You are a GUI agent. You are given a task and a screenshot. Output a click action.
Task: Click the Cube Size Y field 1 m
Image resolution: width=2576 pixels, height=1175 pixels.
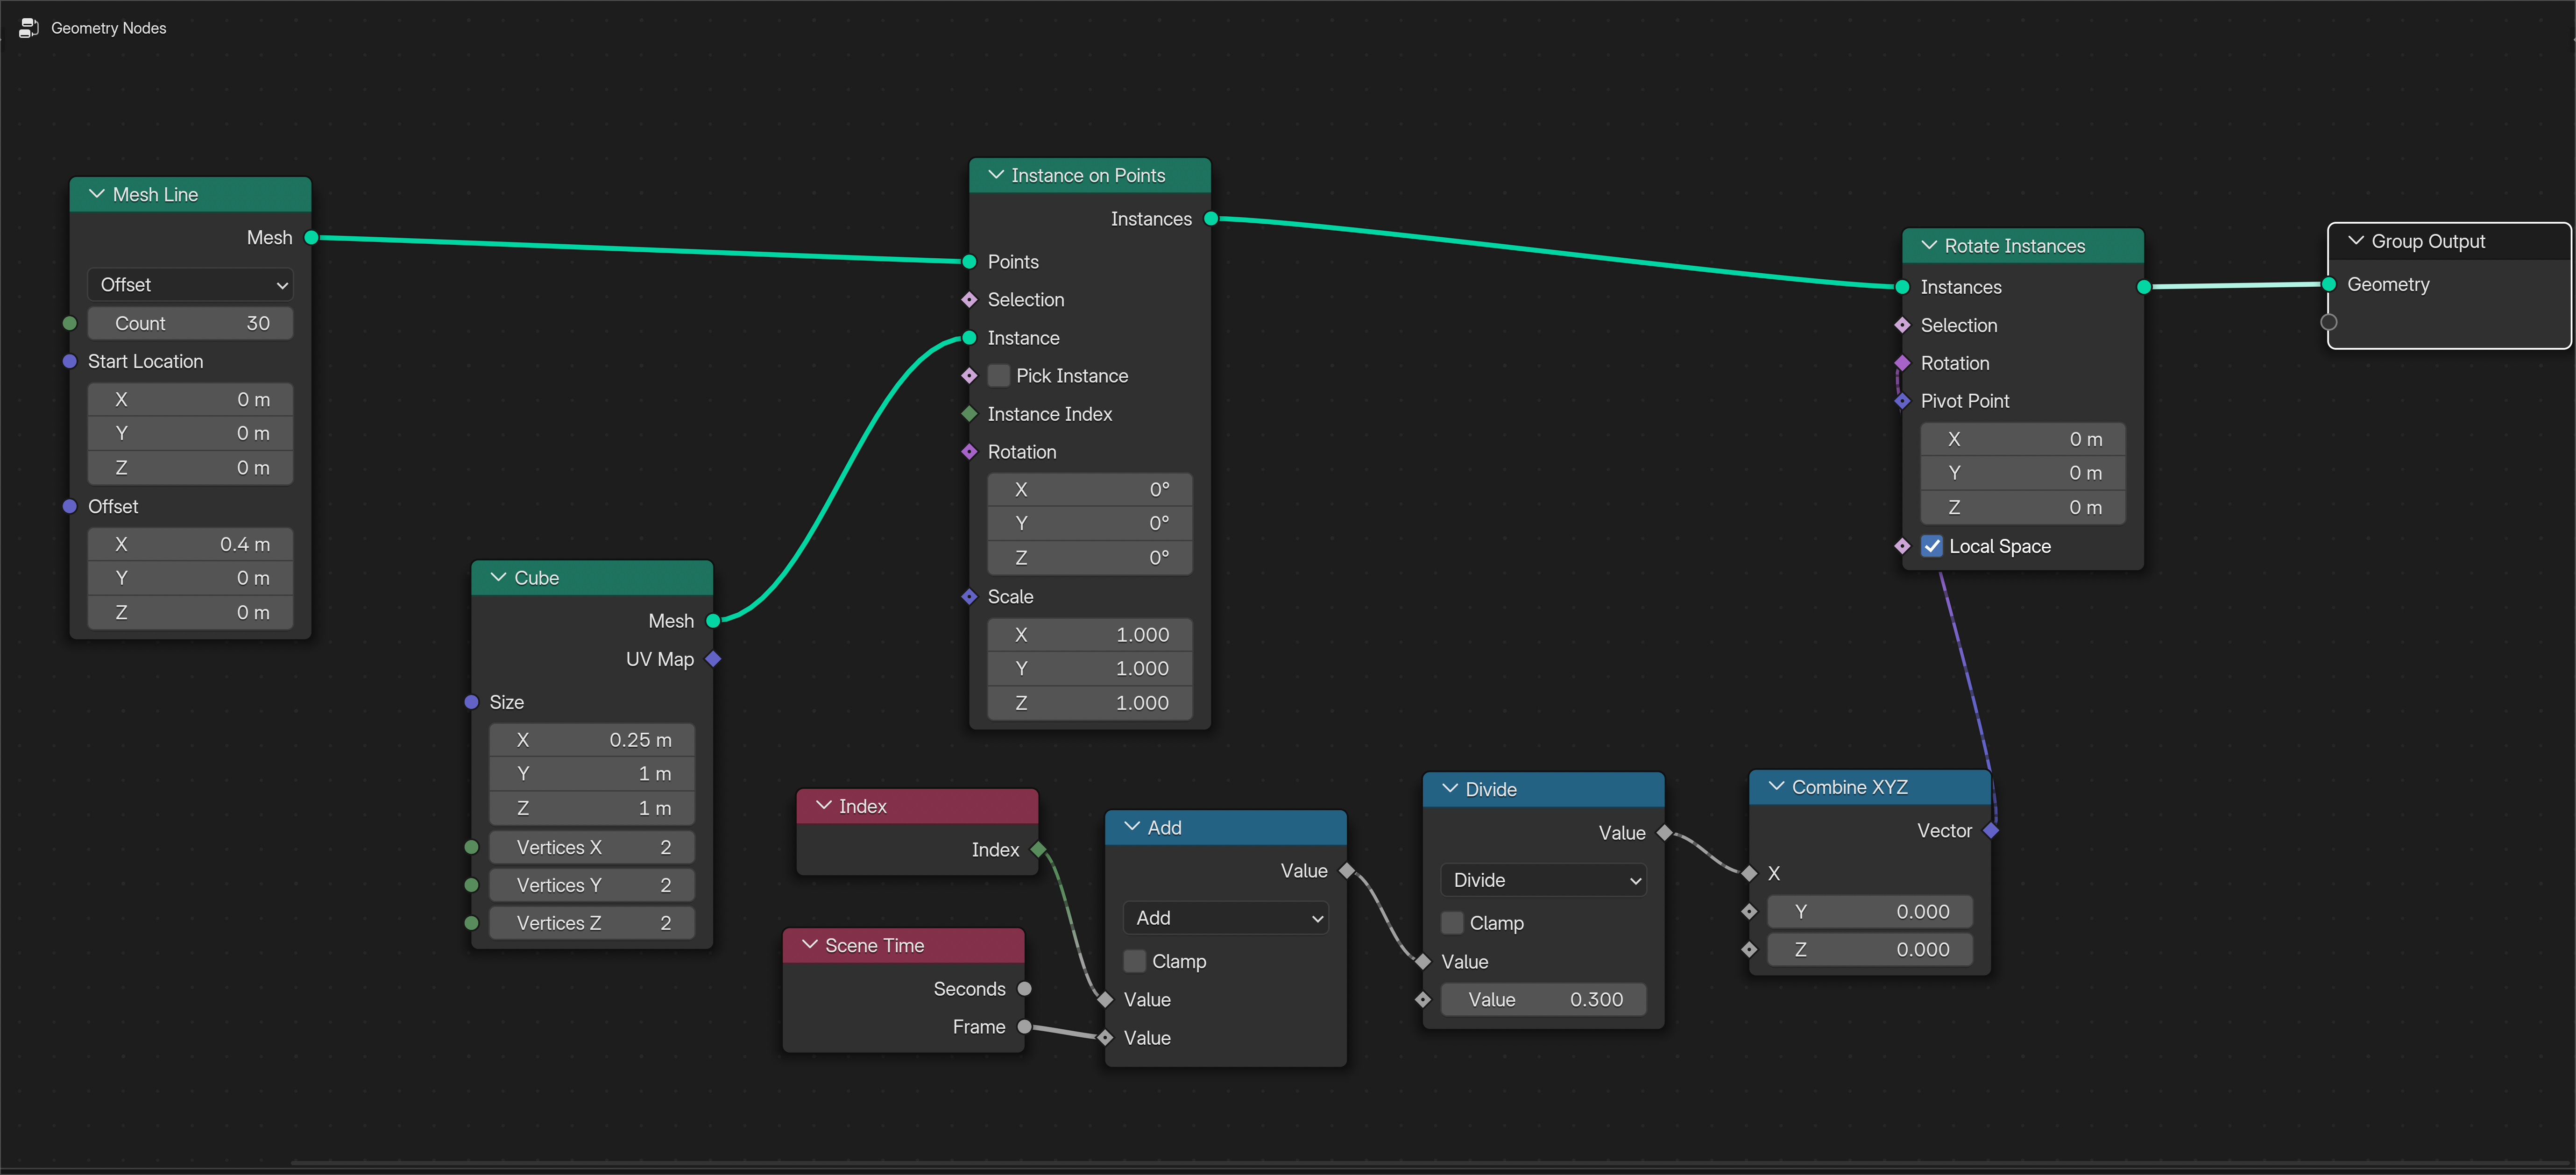[x=591, y=774]
